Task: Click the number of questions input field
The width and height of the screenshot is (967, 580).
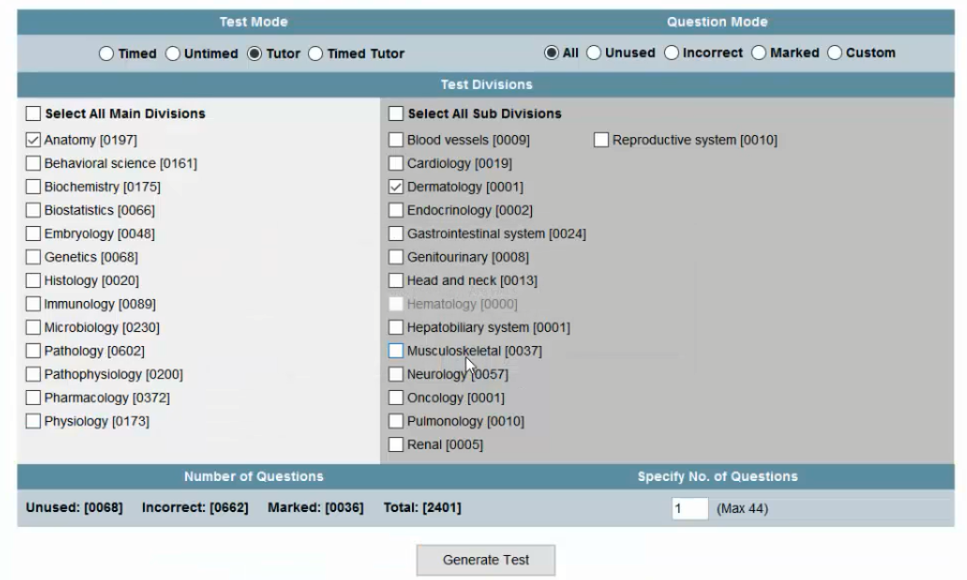Action: tap(689, 509)
